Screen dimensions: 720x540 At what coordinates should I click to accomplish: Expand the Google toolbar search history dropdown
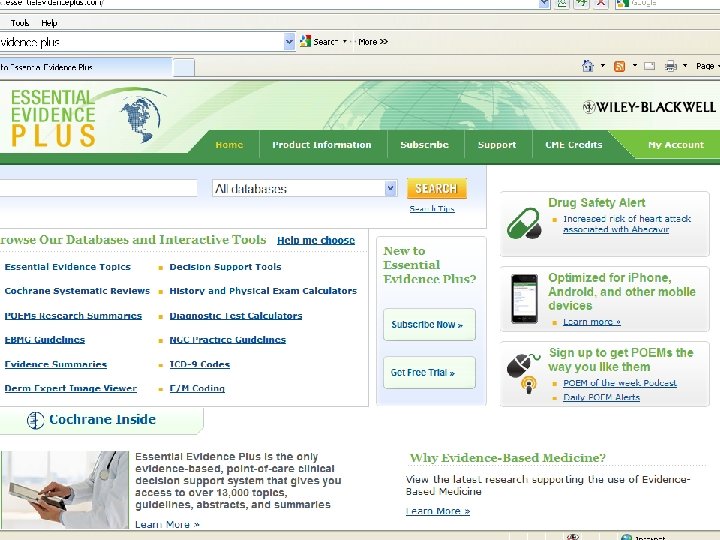point(289,42)
